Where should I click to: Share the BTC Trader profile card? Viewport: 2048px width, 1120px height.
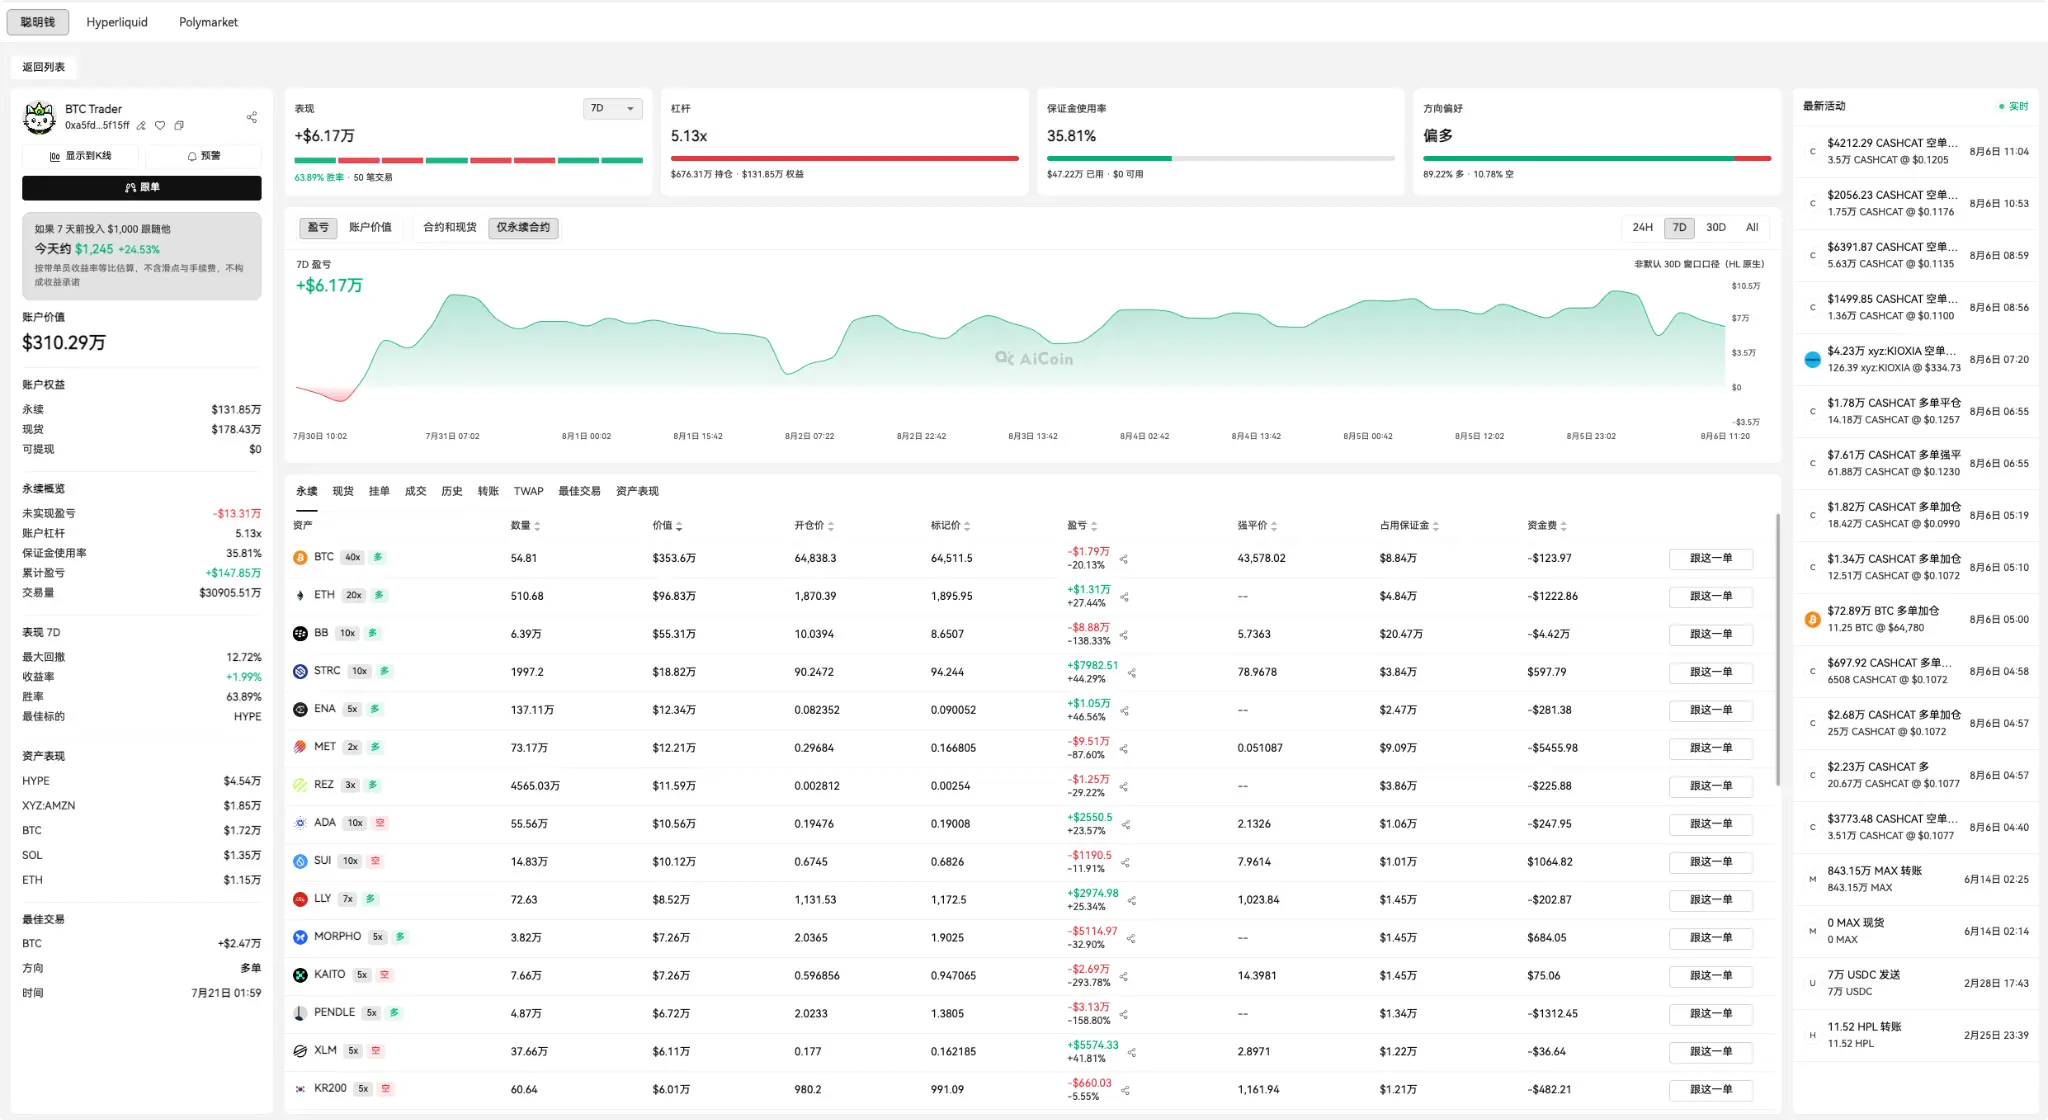252,117
